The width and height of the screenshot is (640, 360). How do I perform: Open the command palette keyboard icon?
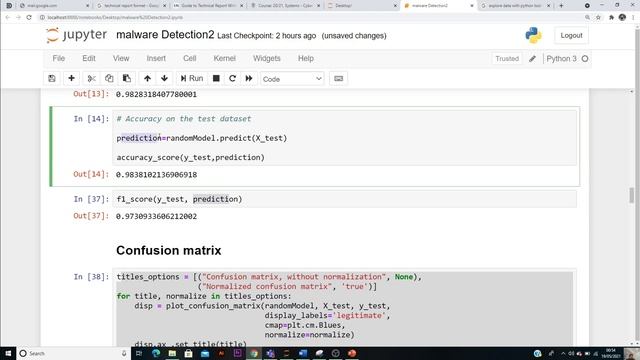pos(338,78)
